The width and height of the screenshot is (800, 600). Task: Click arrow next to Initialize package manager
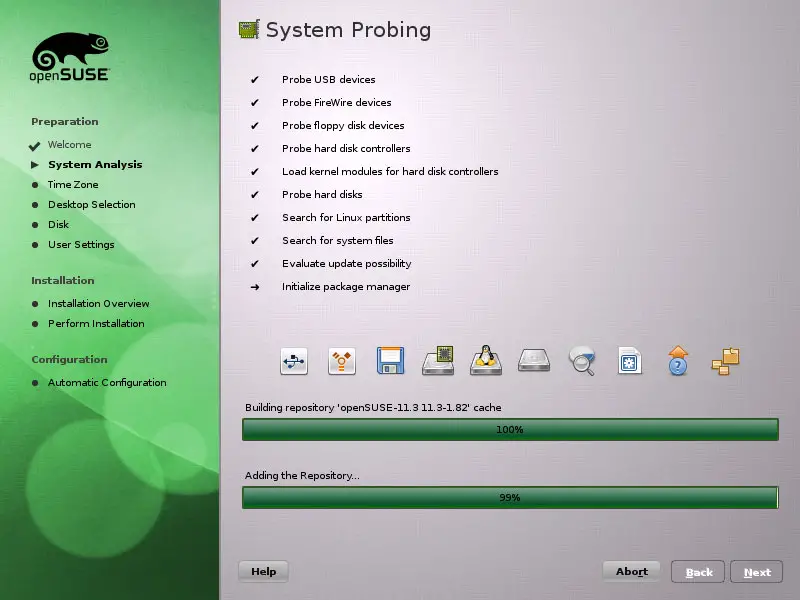click(x=255, y=287)
